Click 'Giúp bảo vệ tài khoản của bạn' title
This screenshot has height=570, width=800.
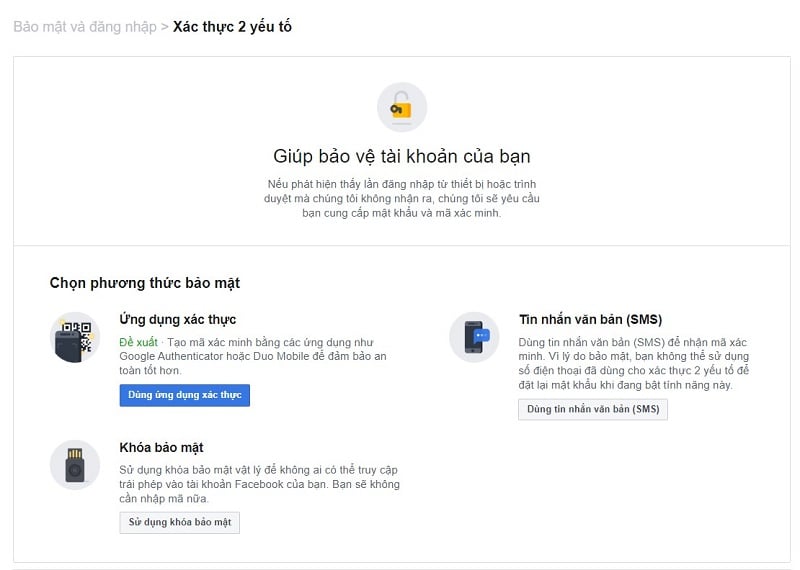402,156
